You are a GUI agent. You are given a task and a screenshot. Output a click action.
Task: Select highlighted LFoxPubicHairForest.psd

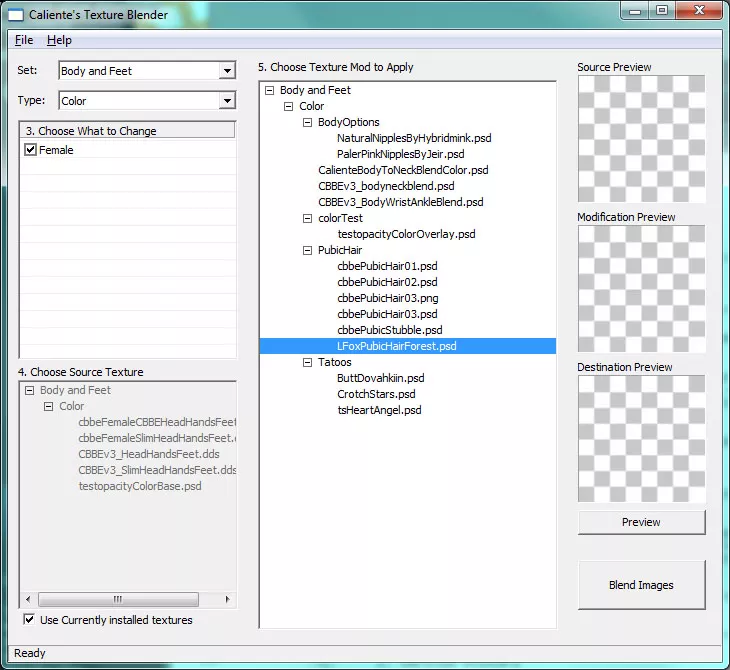(397, 346)
